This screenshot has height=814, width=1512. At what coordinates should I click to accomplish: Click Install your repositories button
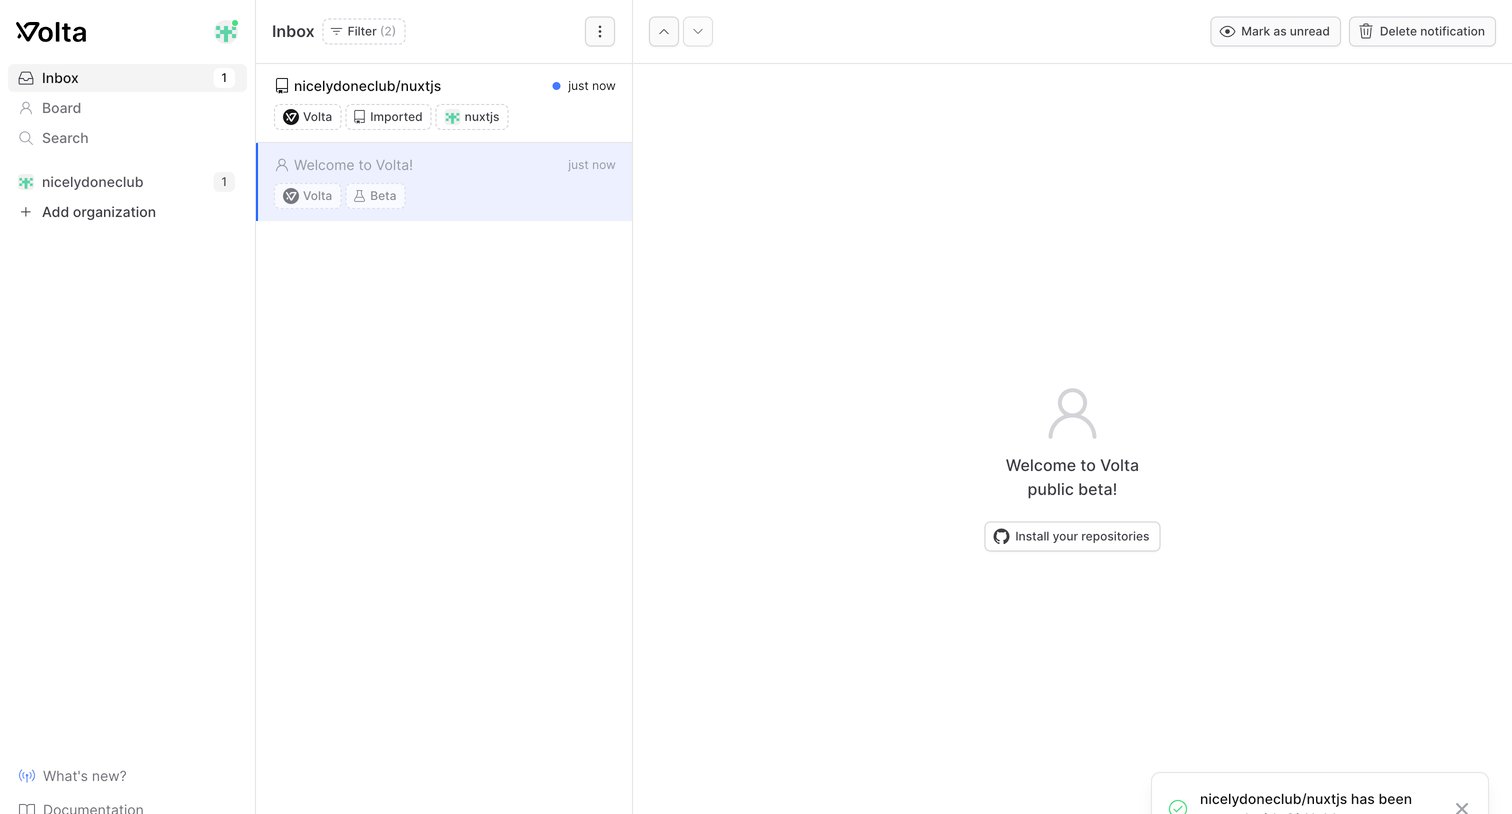[x=1072, y=537]
